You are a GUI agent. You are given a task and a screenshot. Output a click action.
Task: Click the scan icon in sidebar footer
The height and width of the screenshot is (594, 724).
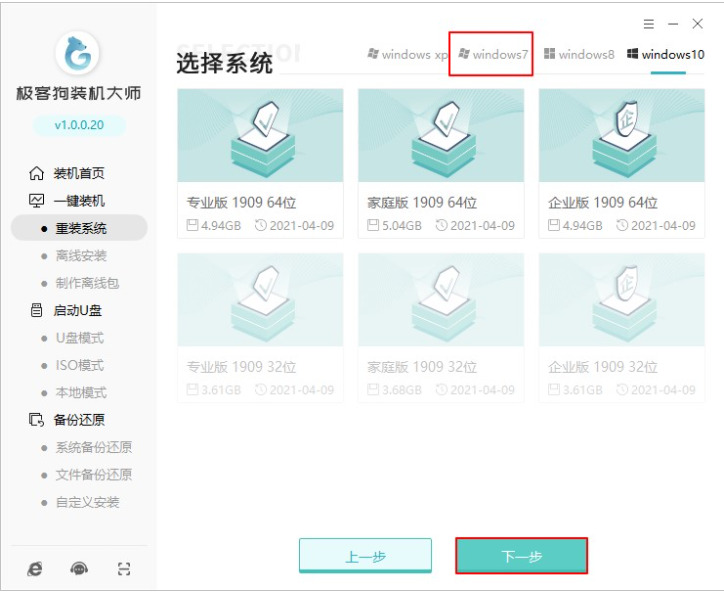tap(124, 569)
